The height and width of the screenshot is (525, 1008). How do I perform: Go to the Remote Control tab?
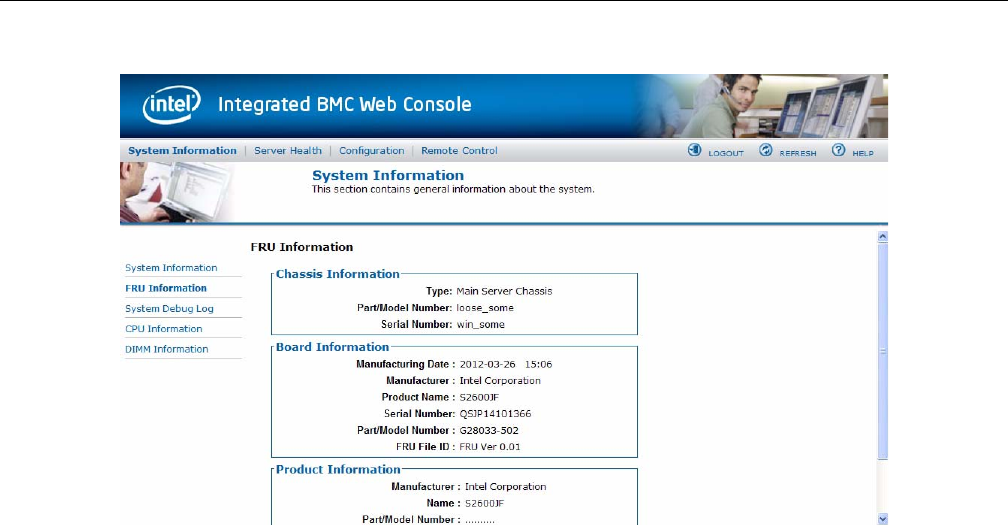click(459, 150)
